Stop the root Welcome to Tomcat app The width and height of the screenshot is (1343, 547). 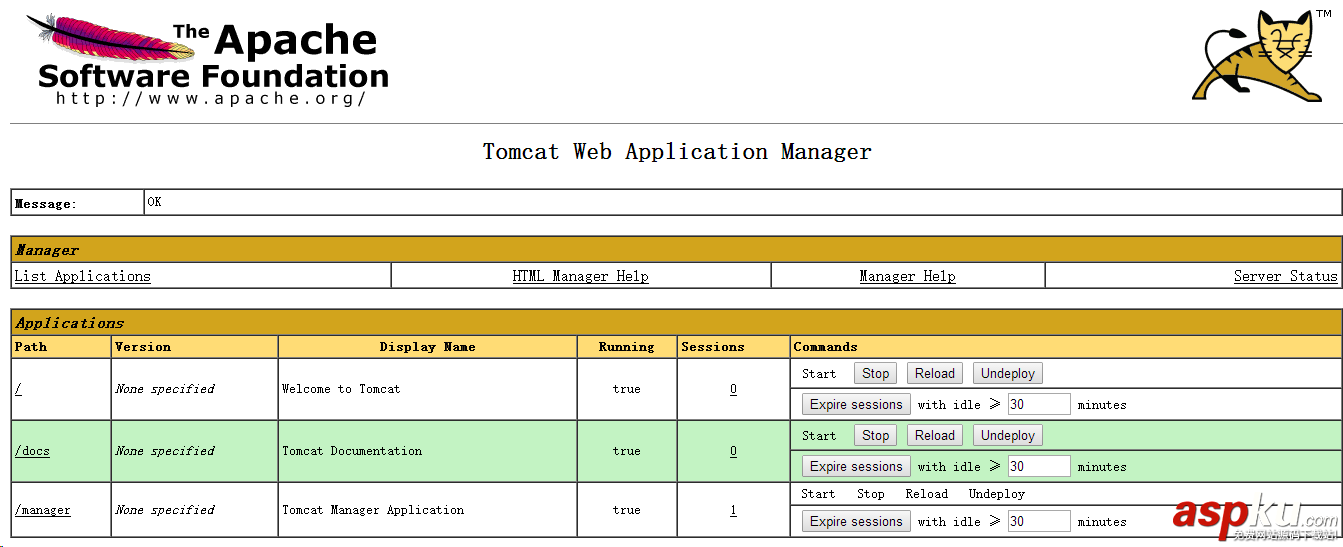click(875, 373)
